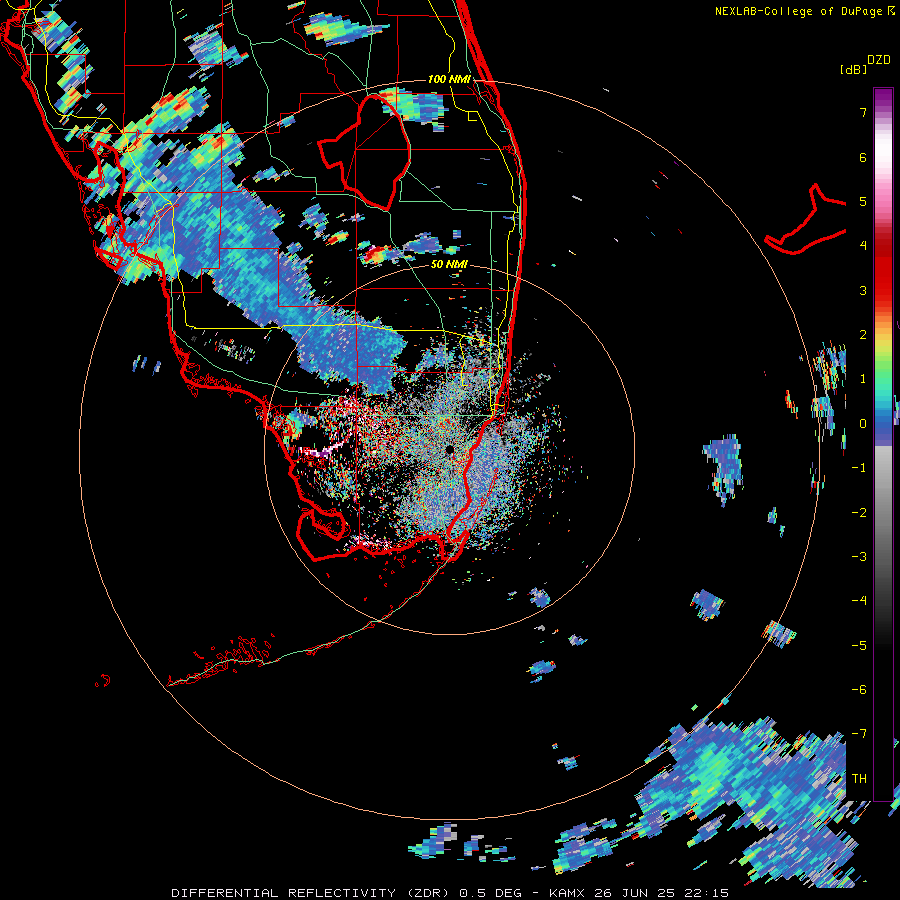Click the black radar site dot at ring center

(449, 449)
